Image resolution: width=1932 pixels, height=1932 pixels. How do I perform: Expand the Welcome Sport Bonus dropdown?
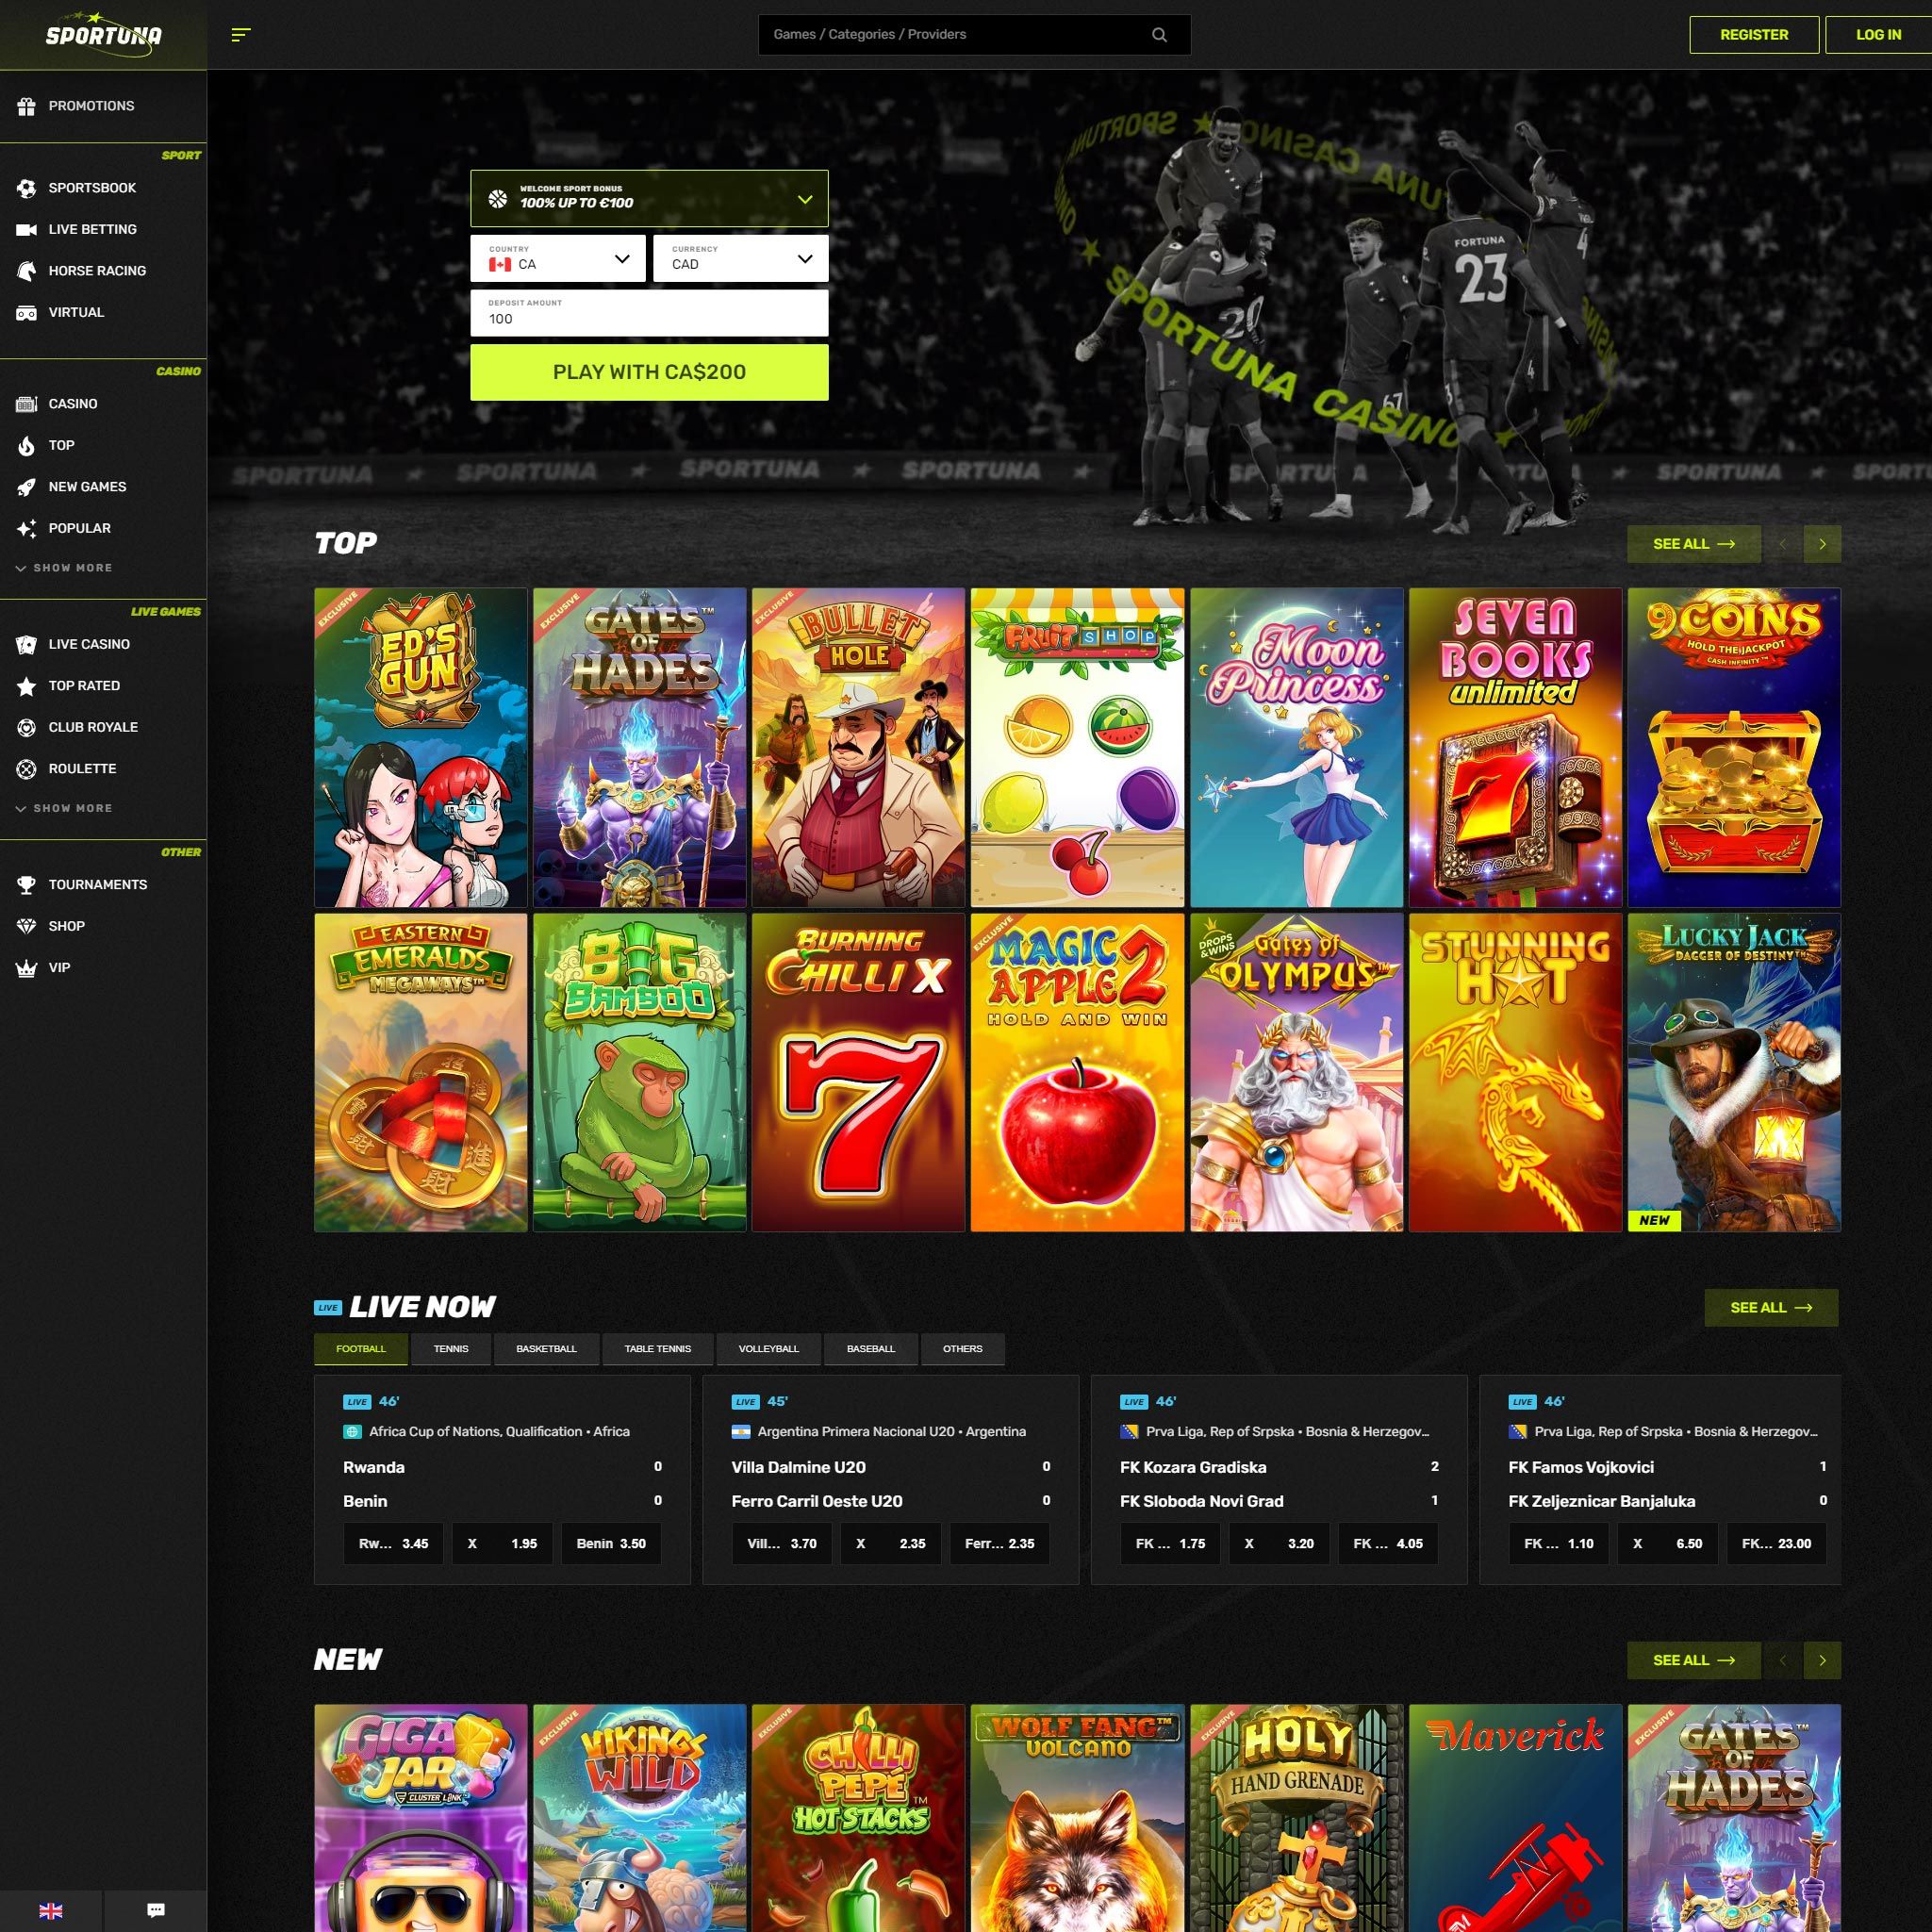[649, 198]
